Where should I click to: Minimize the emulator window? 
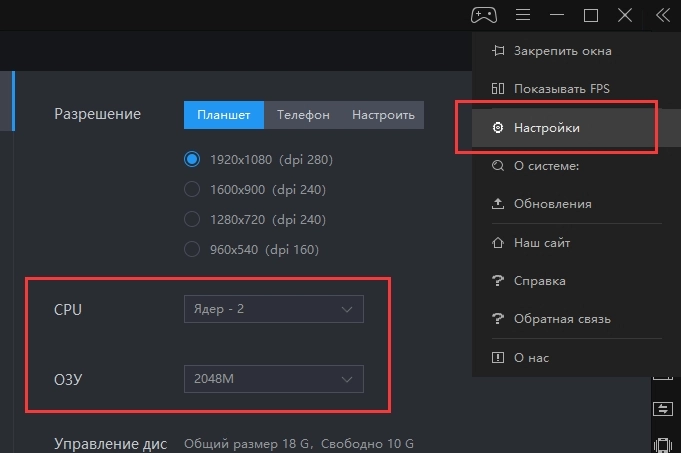[557, 15]
